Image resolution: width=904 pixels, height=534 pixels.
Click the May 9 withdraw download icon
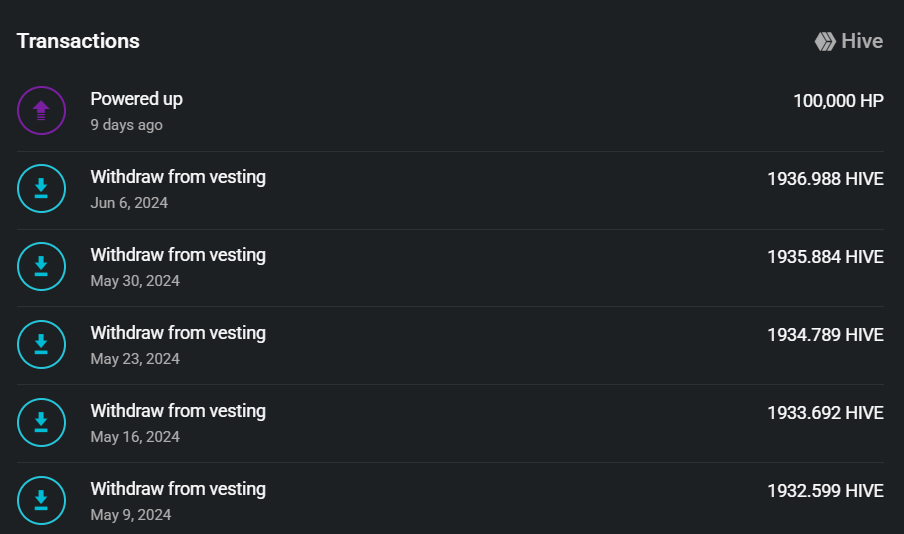(x=41, y=500)
